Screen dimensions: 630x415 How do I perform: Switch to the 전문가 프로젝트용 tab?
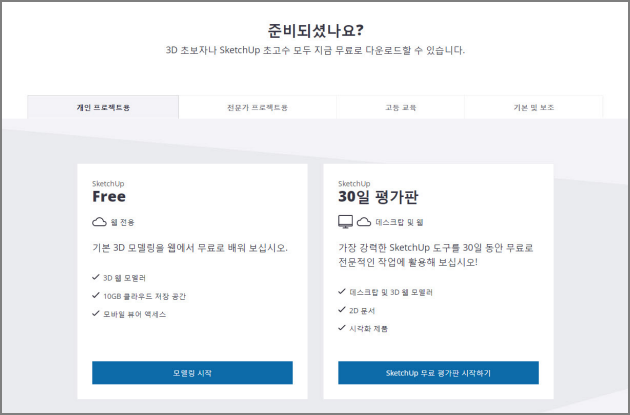(258, 107)
